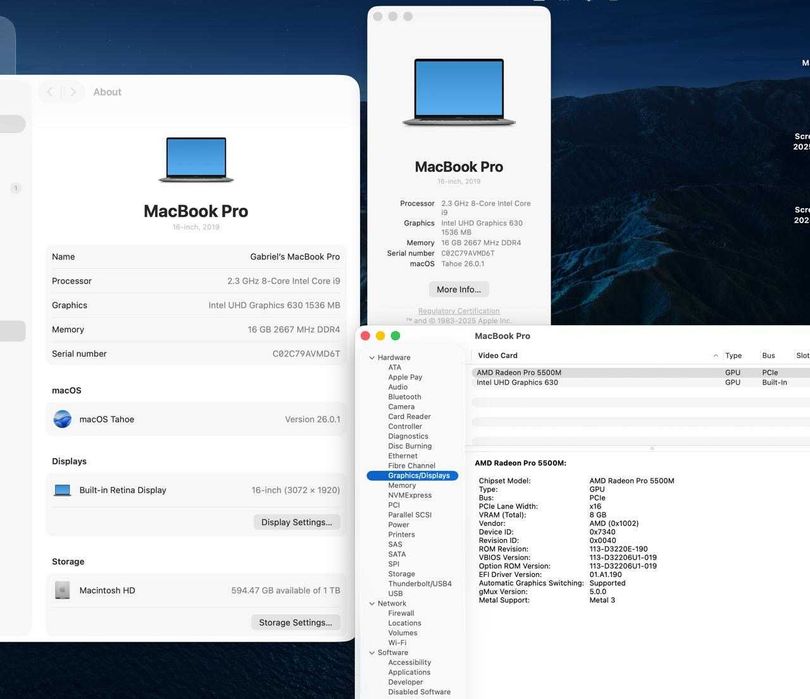Select Audio in the Hardware list
The width and height of the screenshot is (810, 699).
[398, 387]
